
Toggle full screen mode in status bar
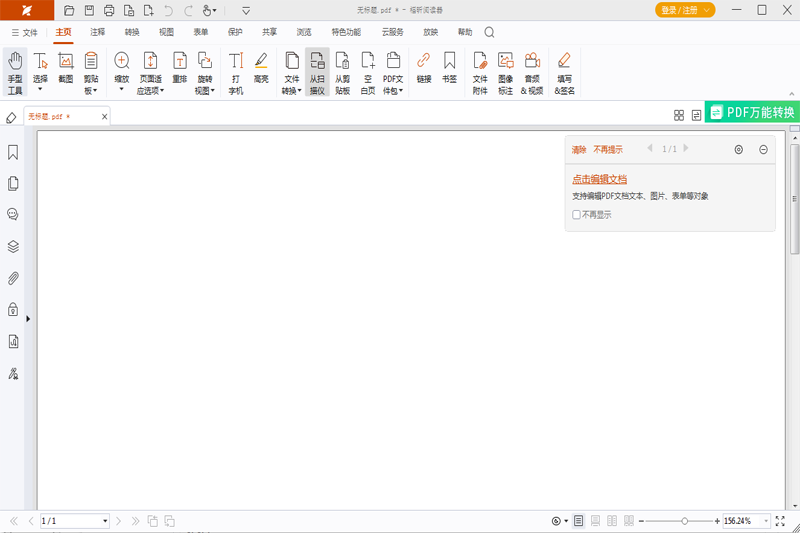click(781, 521)
